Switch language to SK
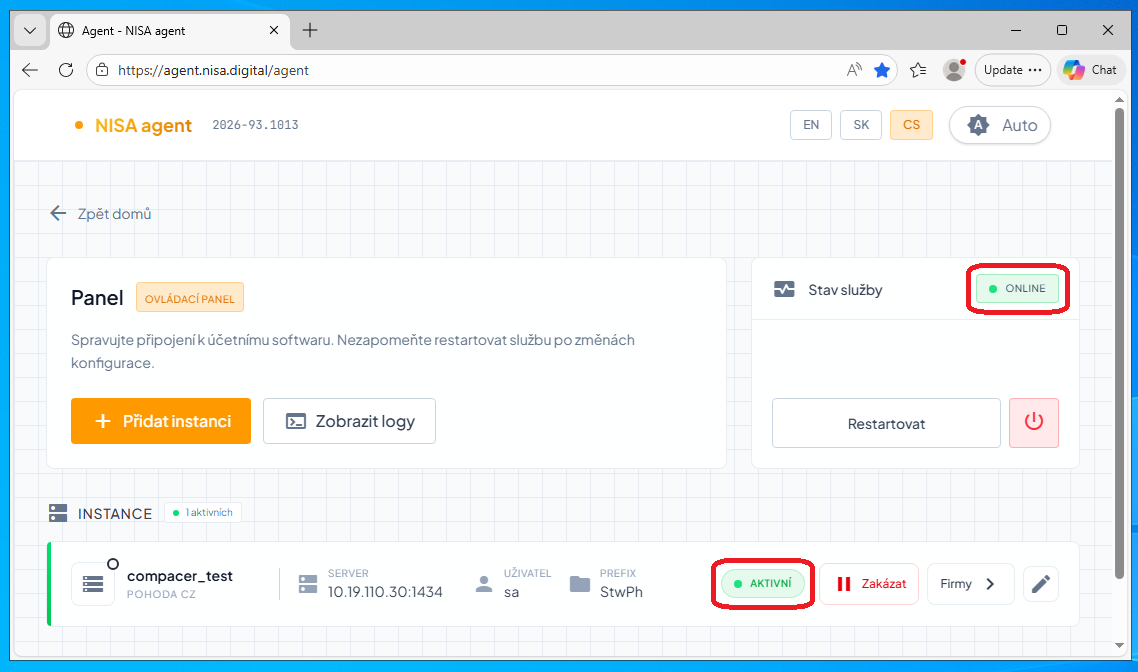The width and height of the screenshot is (1138, 672). pos(861,125)
